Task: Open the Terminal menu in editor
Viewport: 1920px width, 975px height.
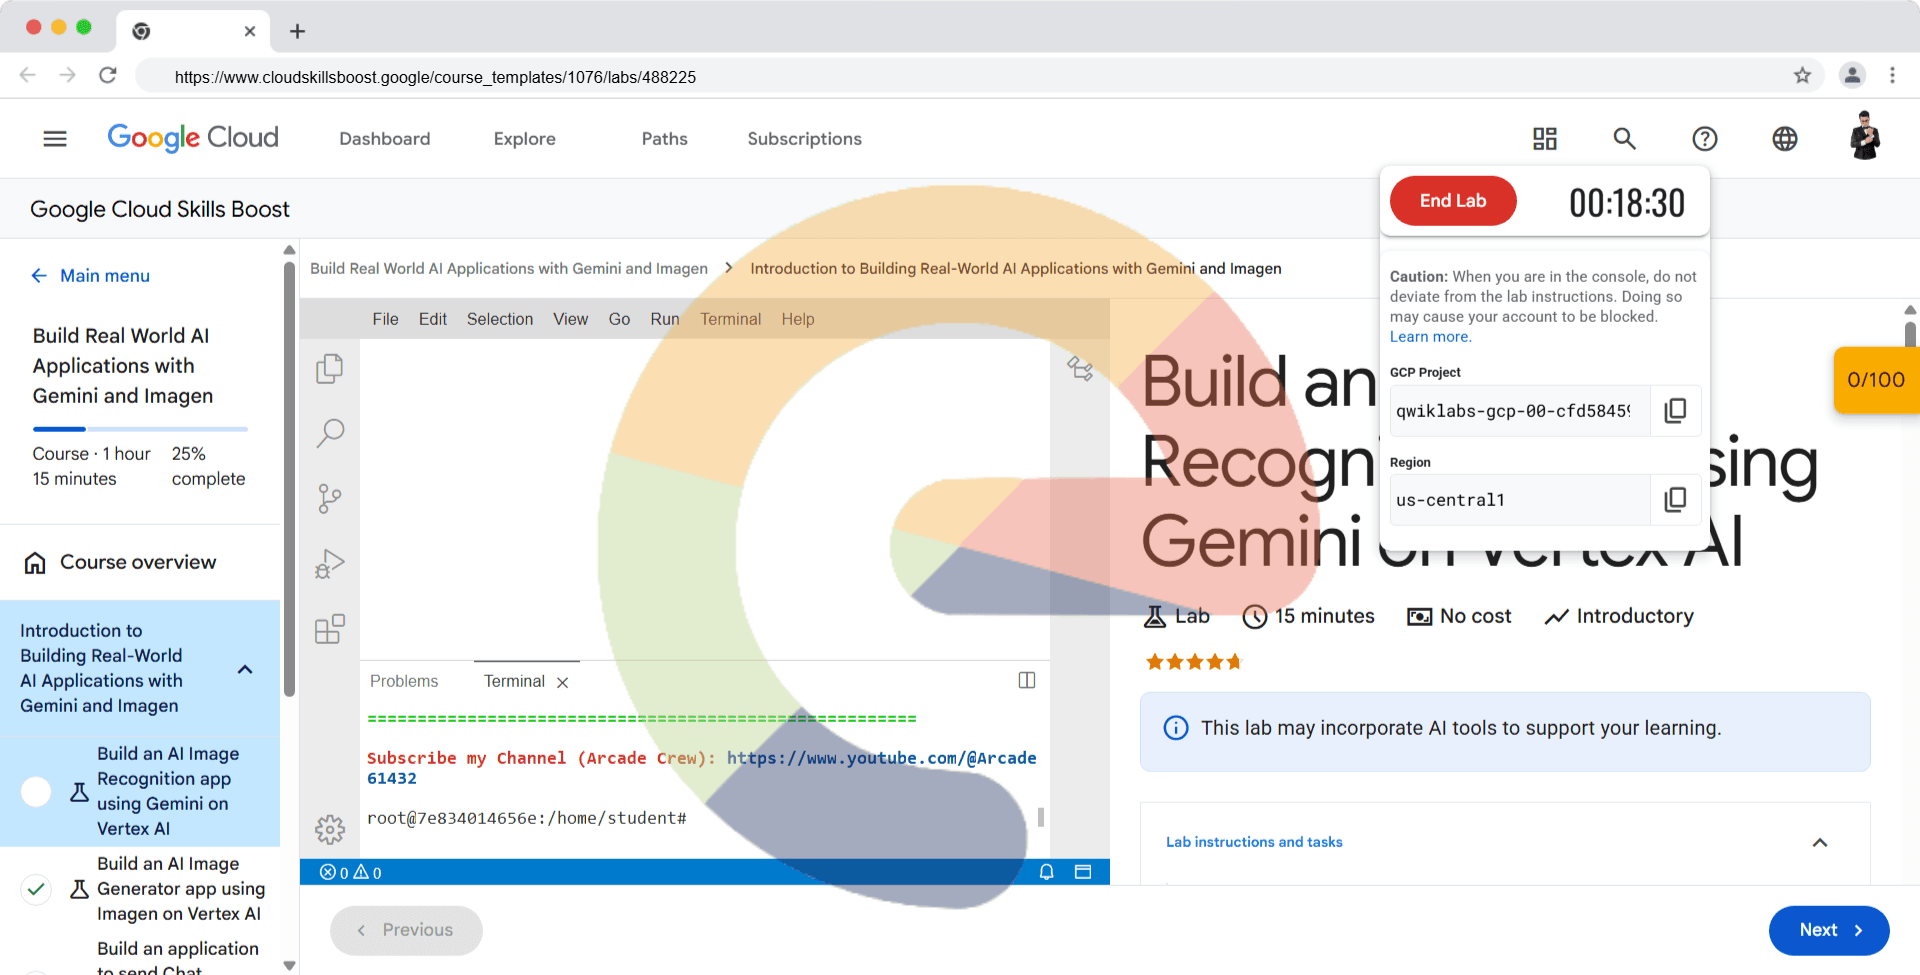Action: point(730,319)
